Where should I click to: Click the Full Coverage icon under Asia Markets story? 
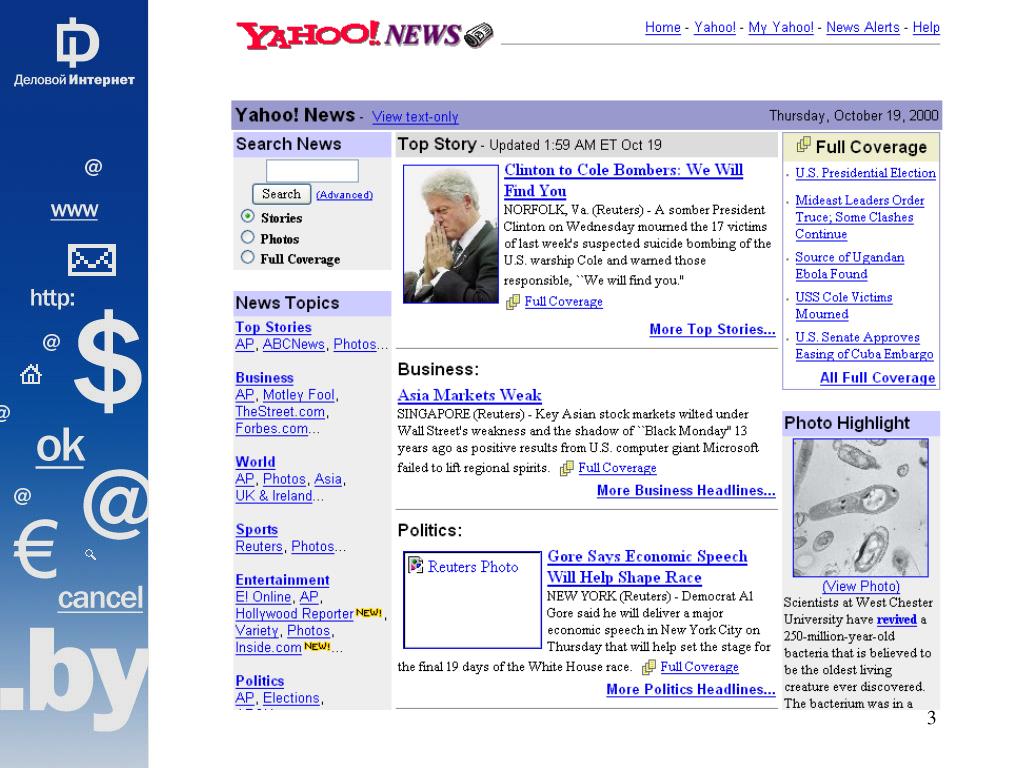[567, 468]
